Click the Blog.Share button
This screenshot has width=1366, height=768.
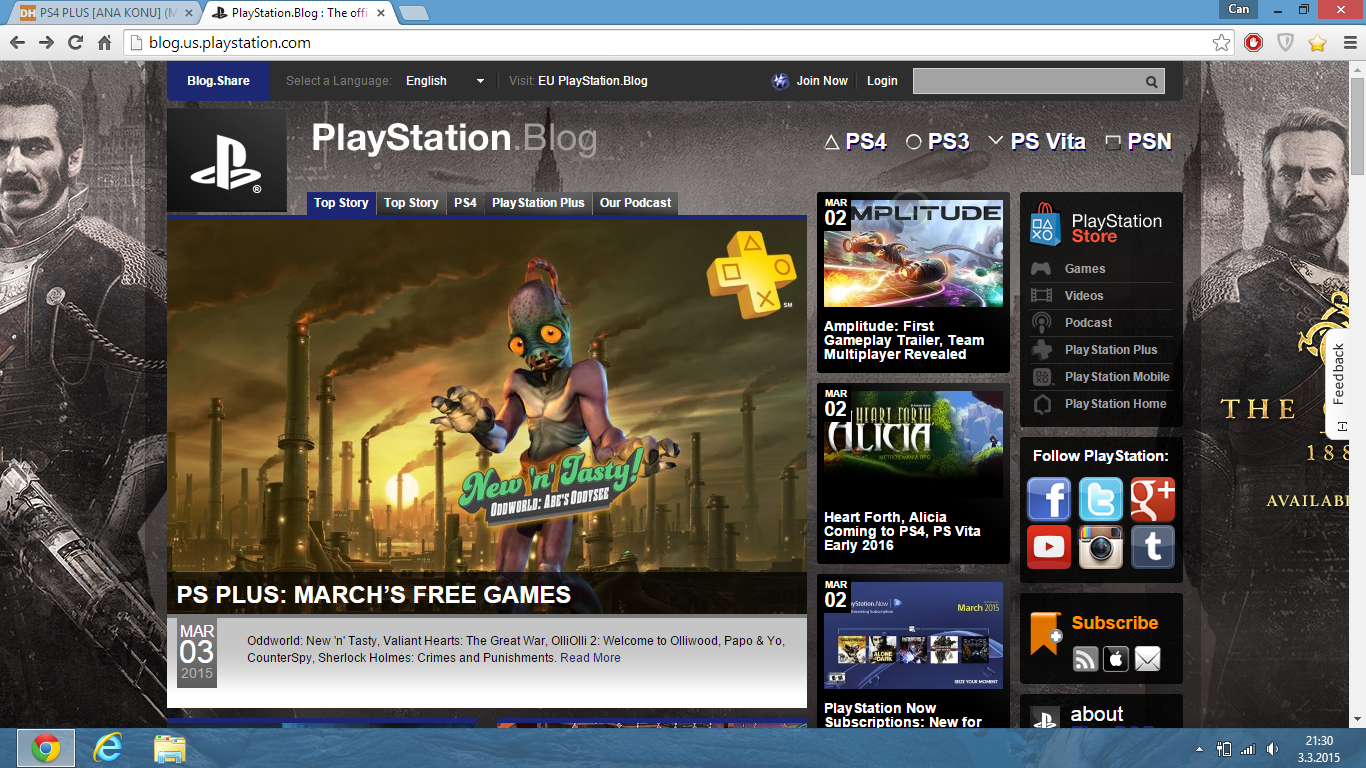pos(218,81)
